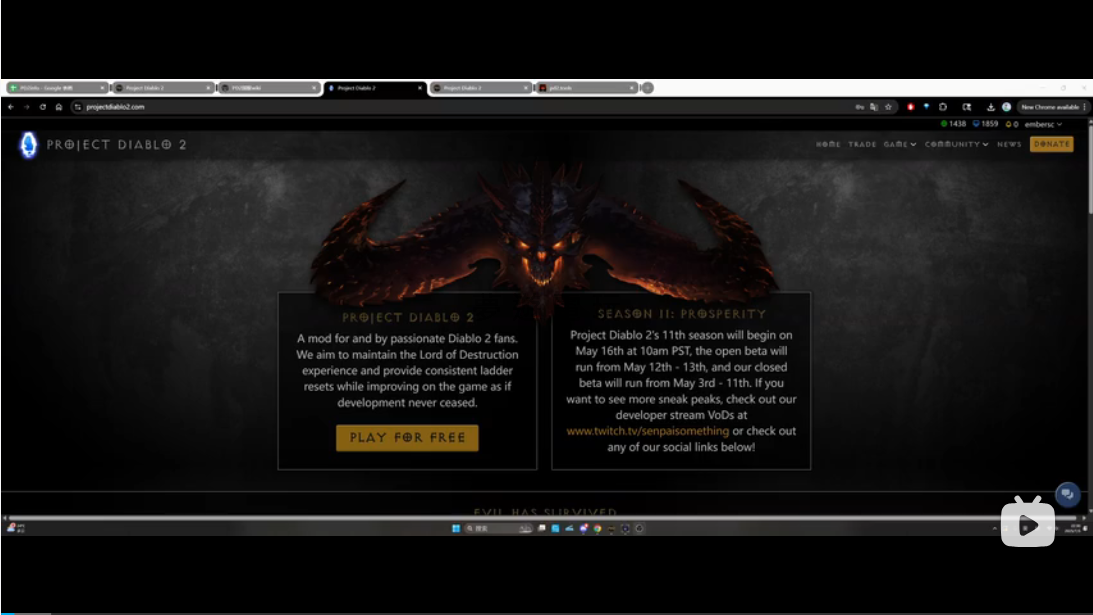This screenshot has width=1093, height=615.
Task: Open the media control icon in toolbar
Action: click(967, 107)
